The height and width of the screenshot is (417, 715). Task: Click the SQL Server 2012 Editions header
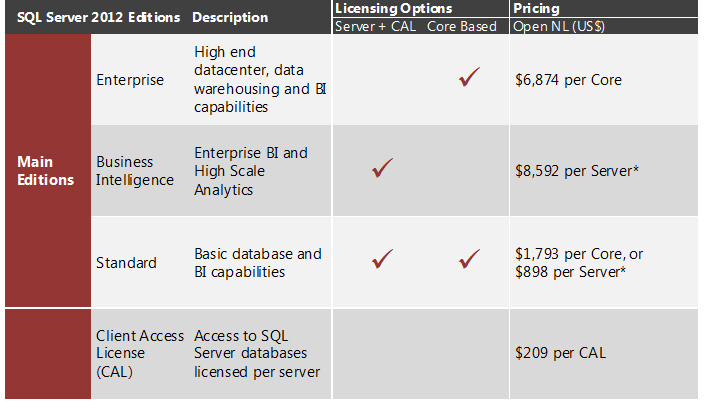[x=98, y=17]
